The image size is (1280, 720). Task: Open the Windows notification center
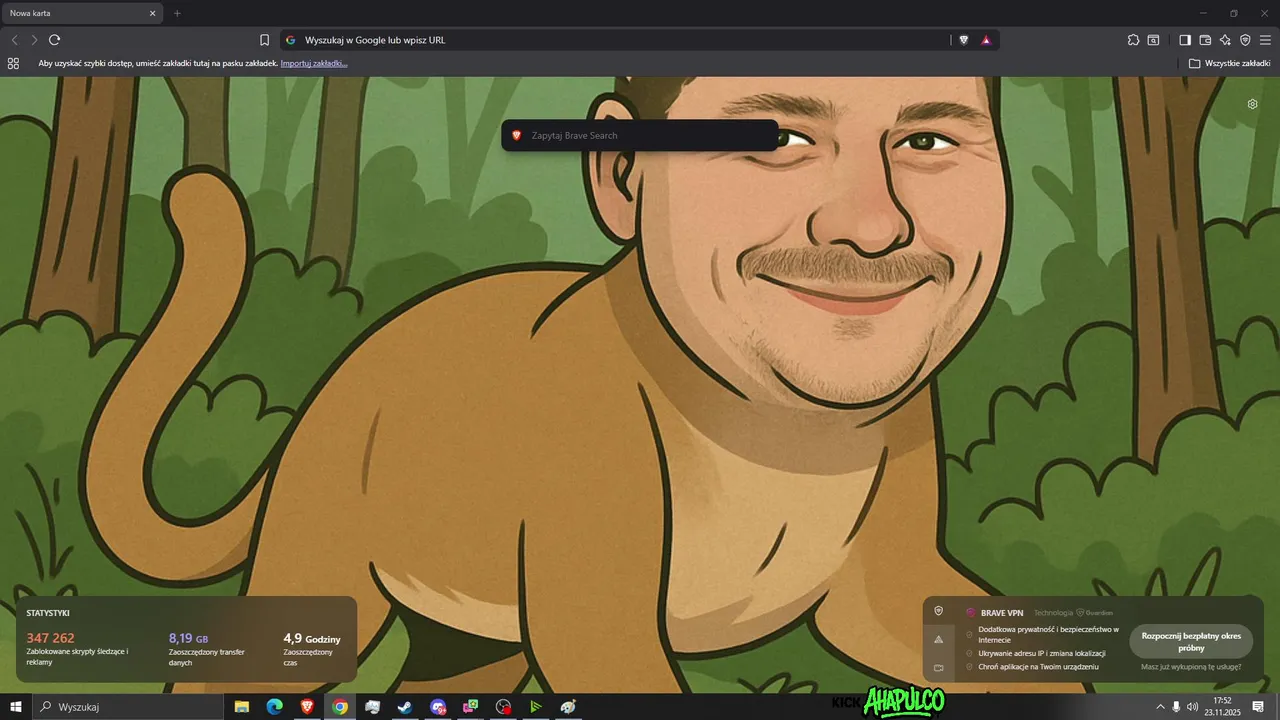(x=1258, y=707)
